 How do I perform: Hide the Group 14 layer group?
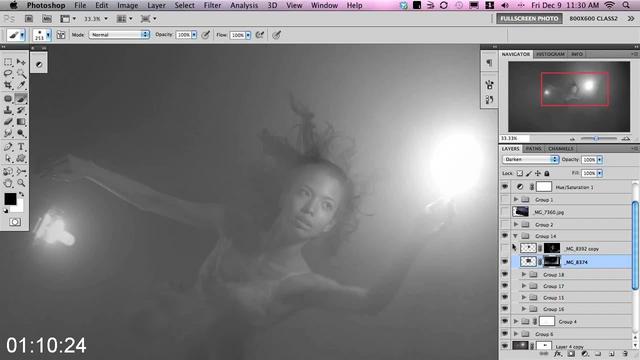[505, 236]
